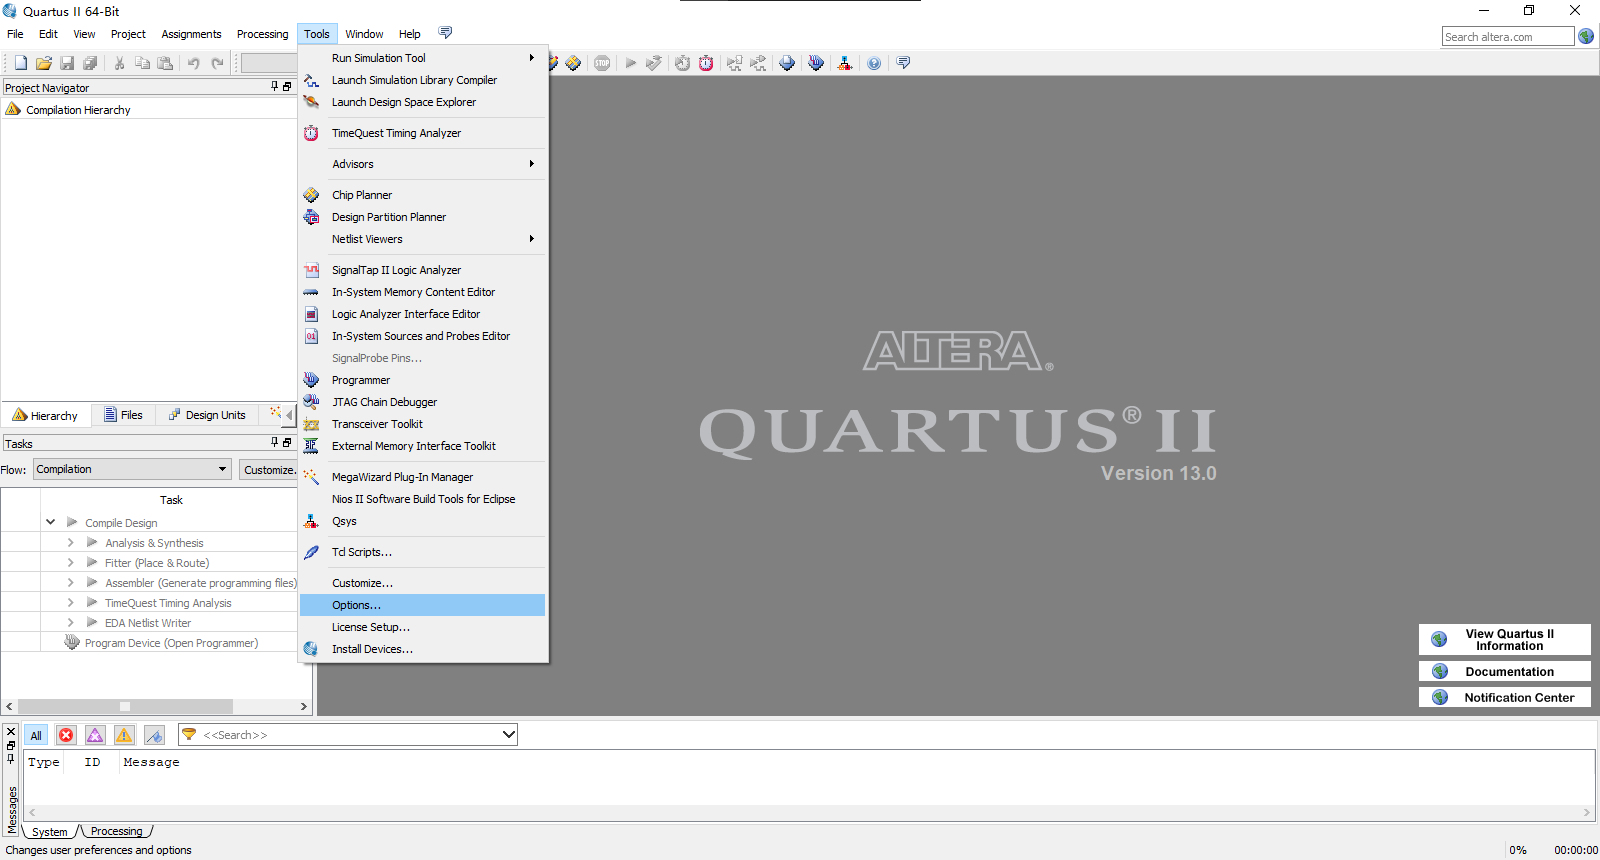Click the Customize... flow button
1600x860 pixels.
click(x=268, y=469)
